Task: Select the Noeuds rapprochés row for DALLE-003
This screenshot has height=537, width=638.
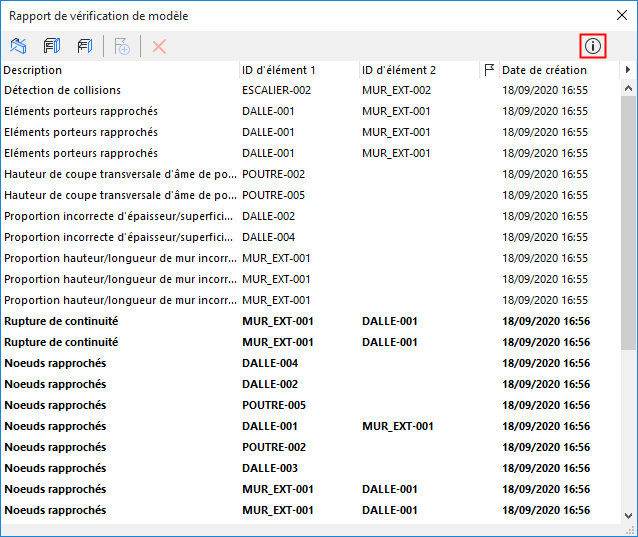Action: coord(311,468)
